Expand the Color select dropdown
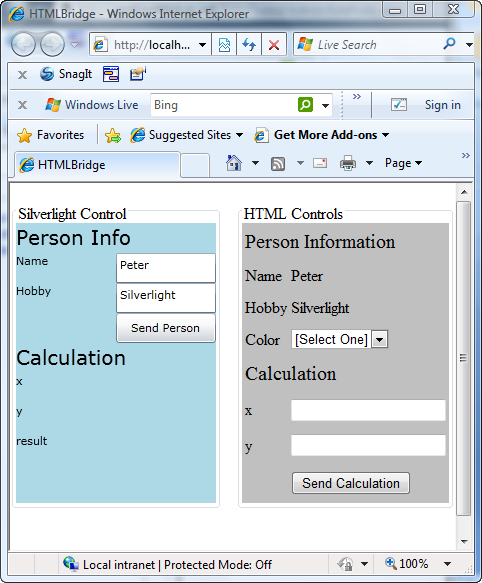 379,339
